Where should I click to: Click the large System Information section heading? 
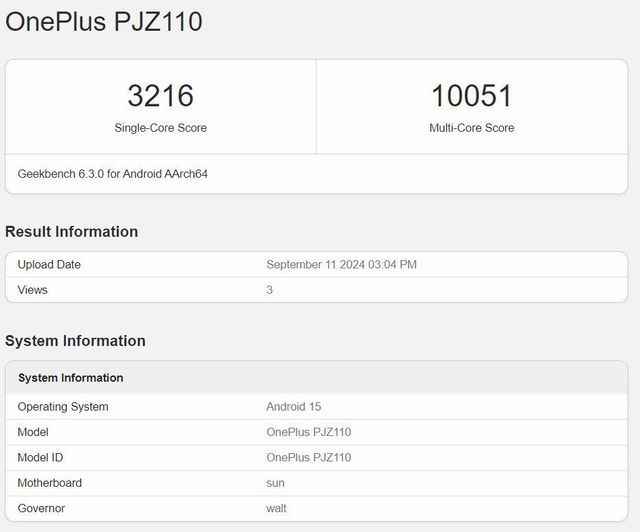click(x=76, y=341)
